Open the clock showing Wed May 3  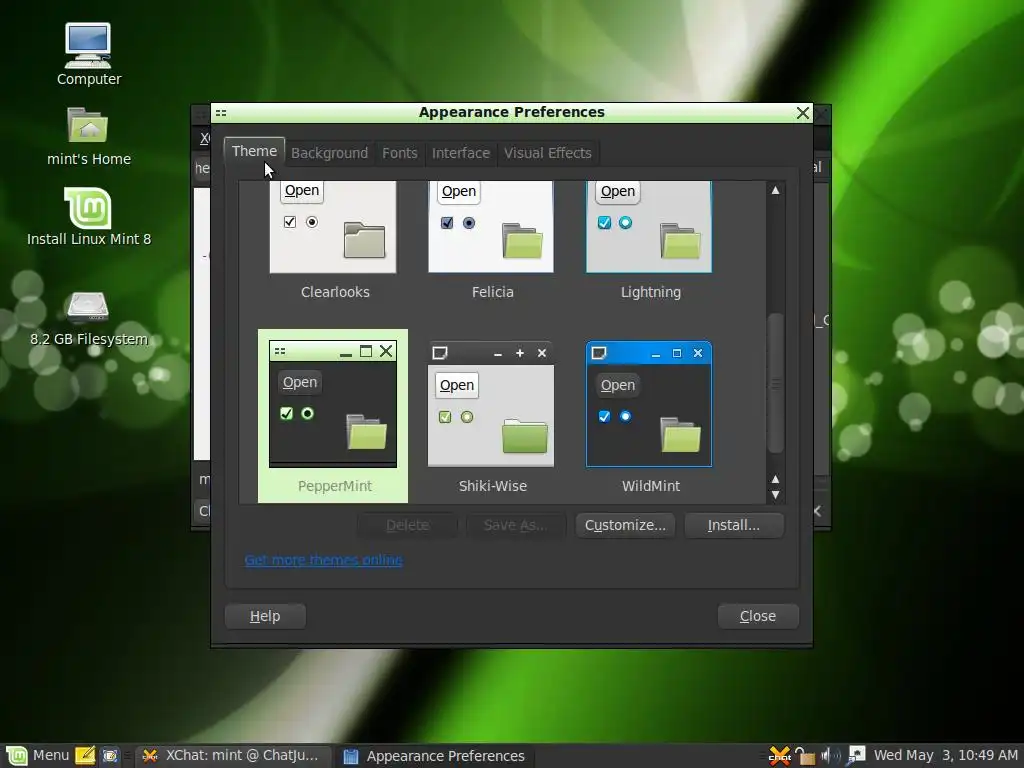946,756
